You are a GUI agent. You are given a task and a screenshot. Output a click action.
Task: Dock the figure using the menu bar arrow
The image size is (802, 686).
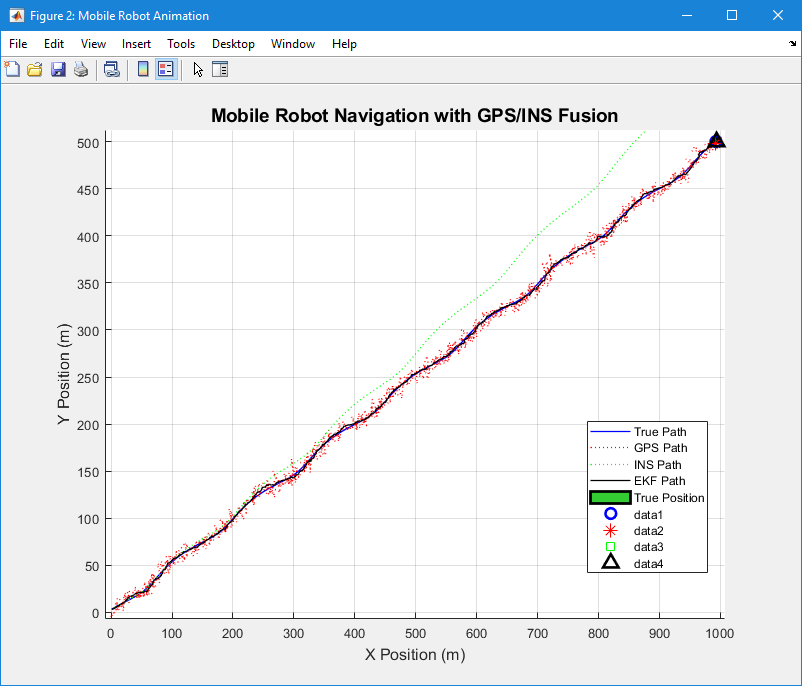(792, 44)
